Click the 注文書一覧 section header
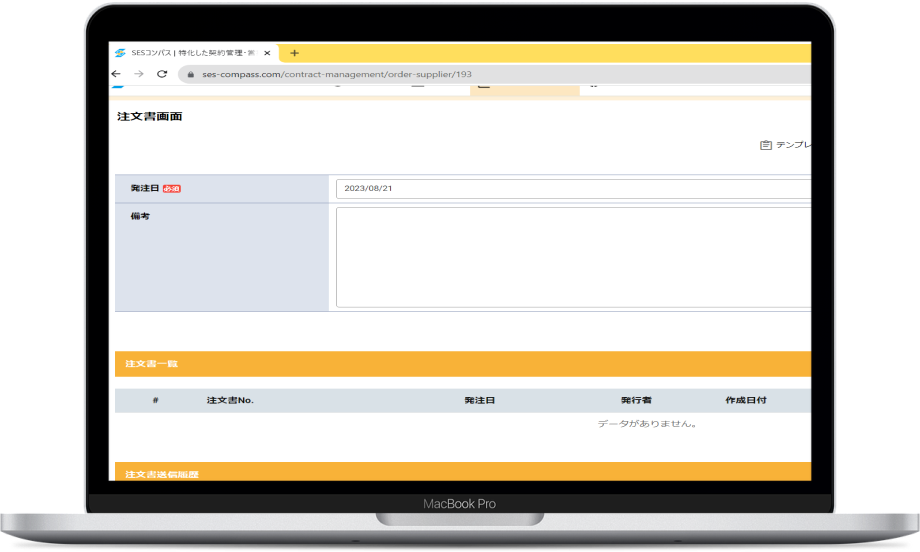 click(463, 364)
